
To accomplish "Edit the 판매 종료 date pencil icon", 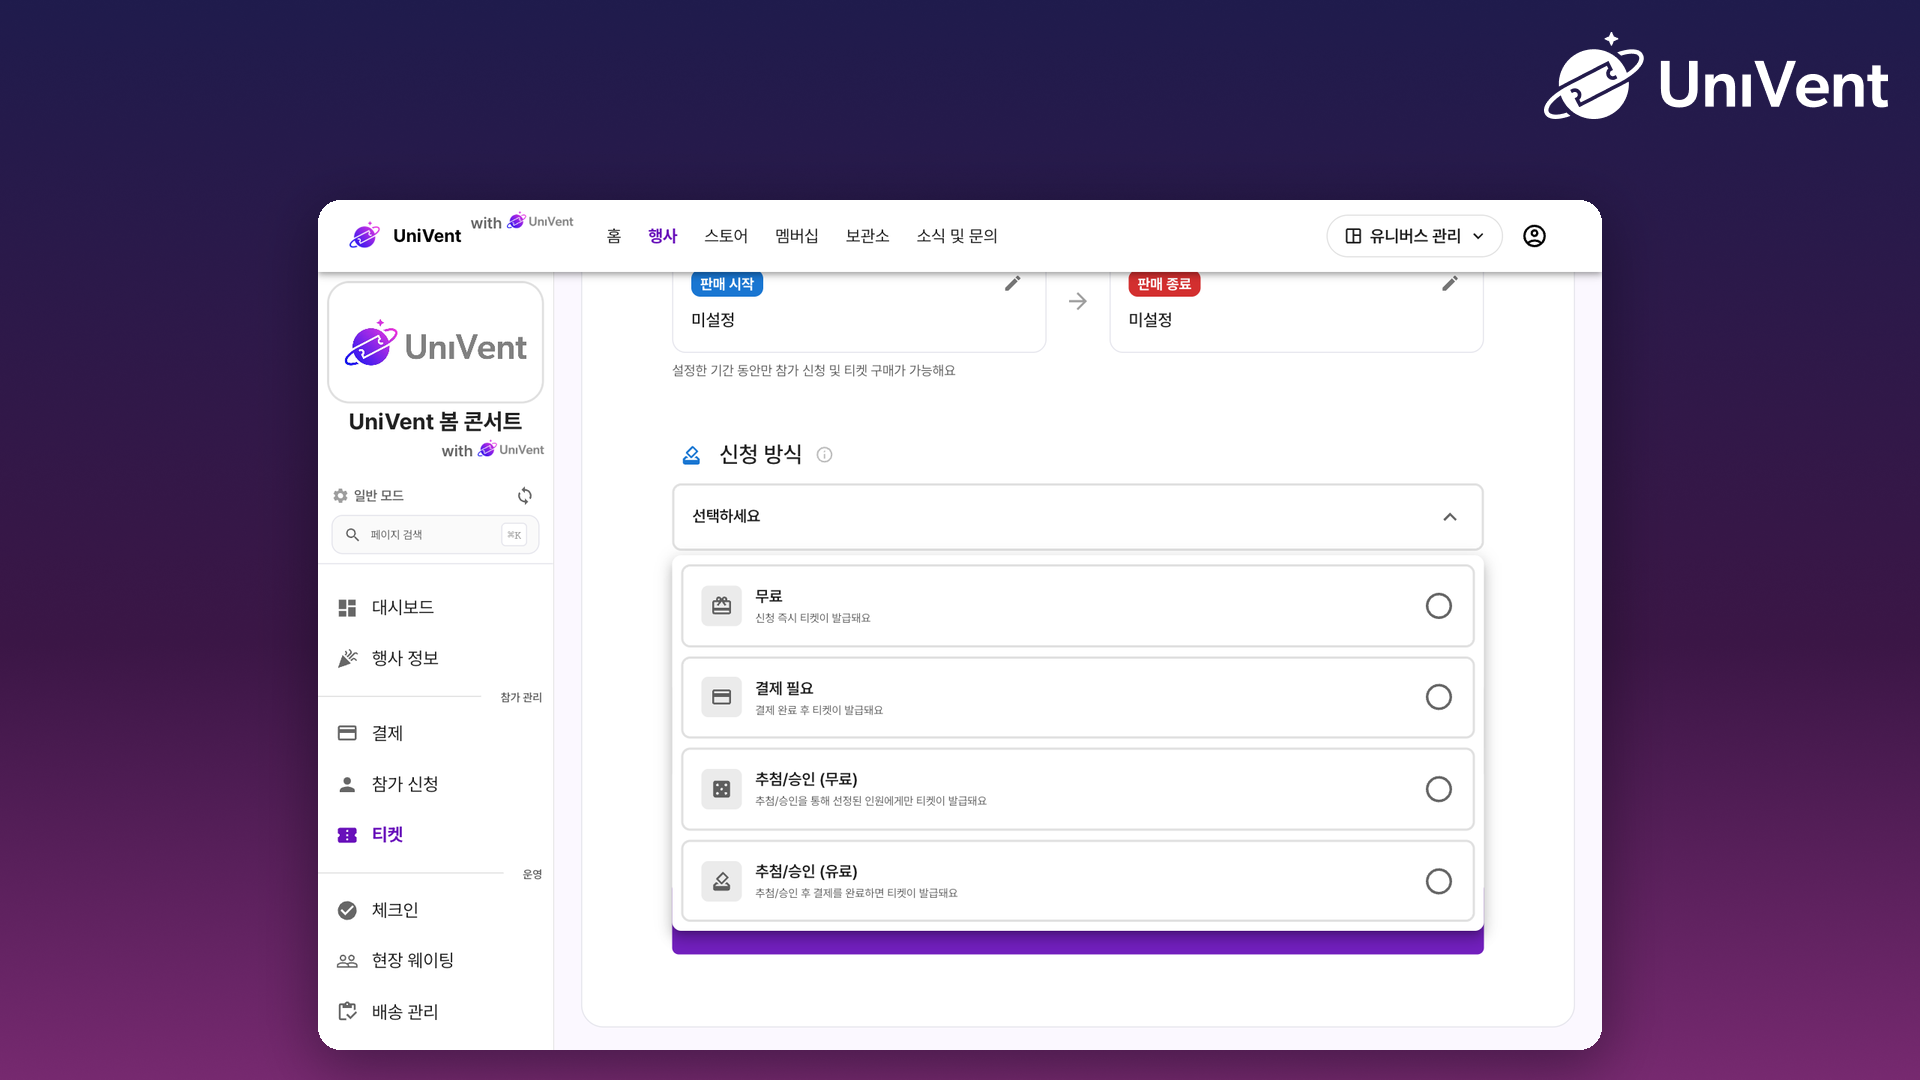I will tap(1450, 284).
